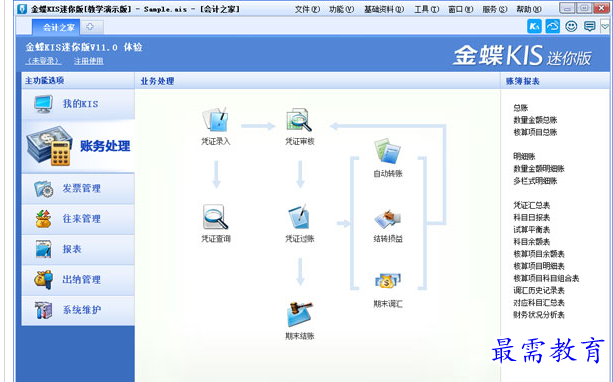Add a new tab with plus button
Screen dimensions: 613x382
point(90,27)
